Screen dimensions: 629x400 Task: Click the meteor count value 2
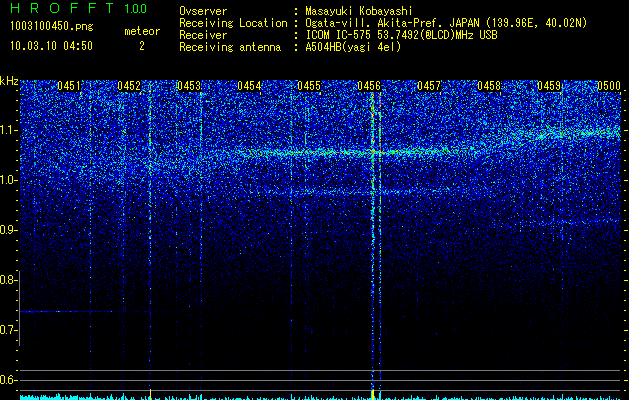(142, 46)
